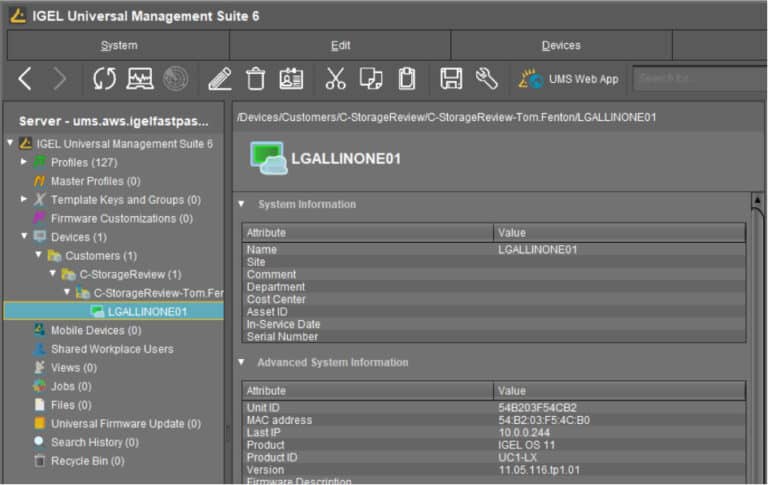This screenshot has width=768, height=485.
Task: Expand the Profiles (127) node
Action: [24, 162]
